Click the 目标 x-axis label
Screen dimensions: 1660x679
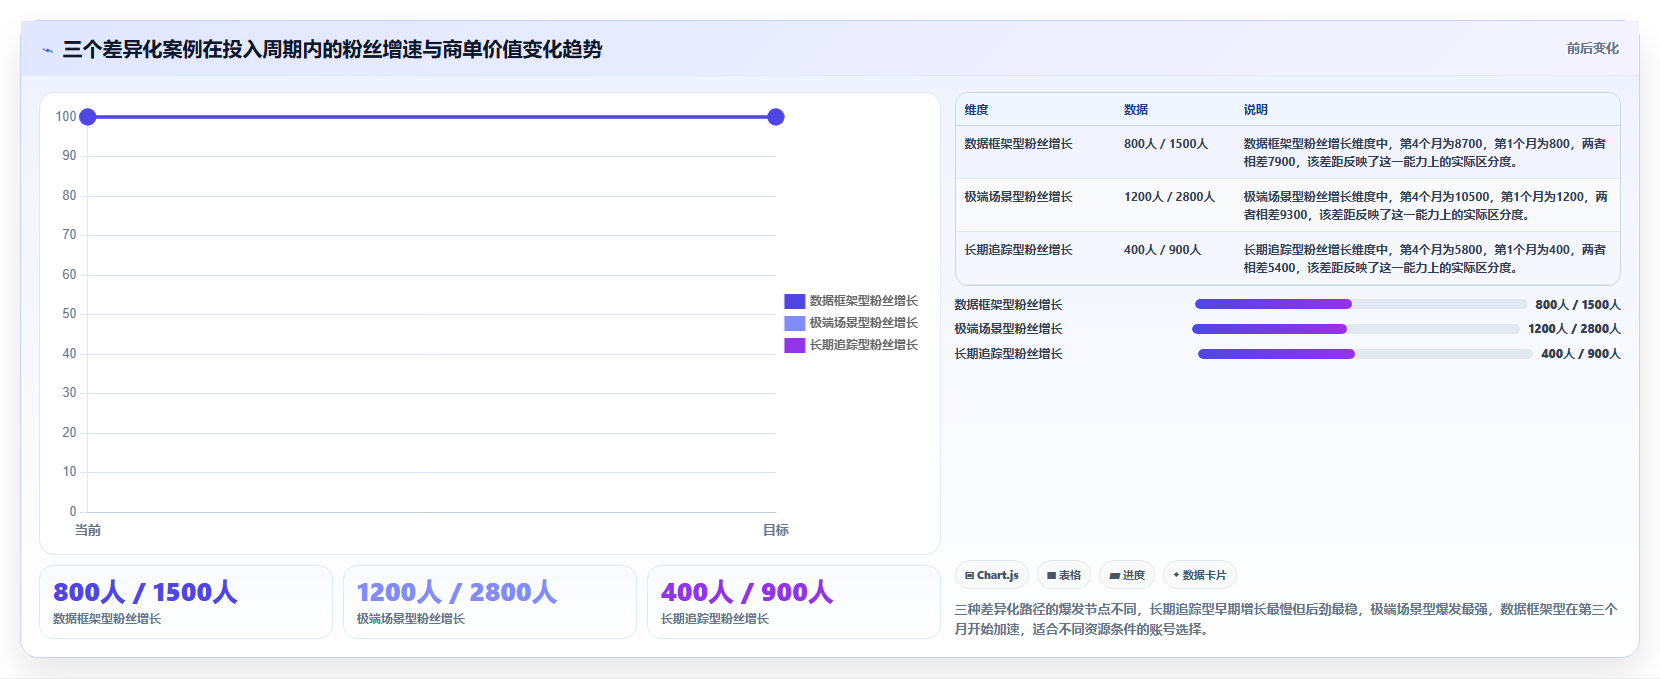(x=776, y=530)
